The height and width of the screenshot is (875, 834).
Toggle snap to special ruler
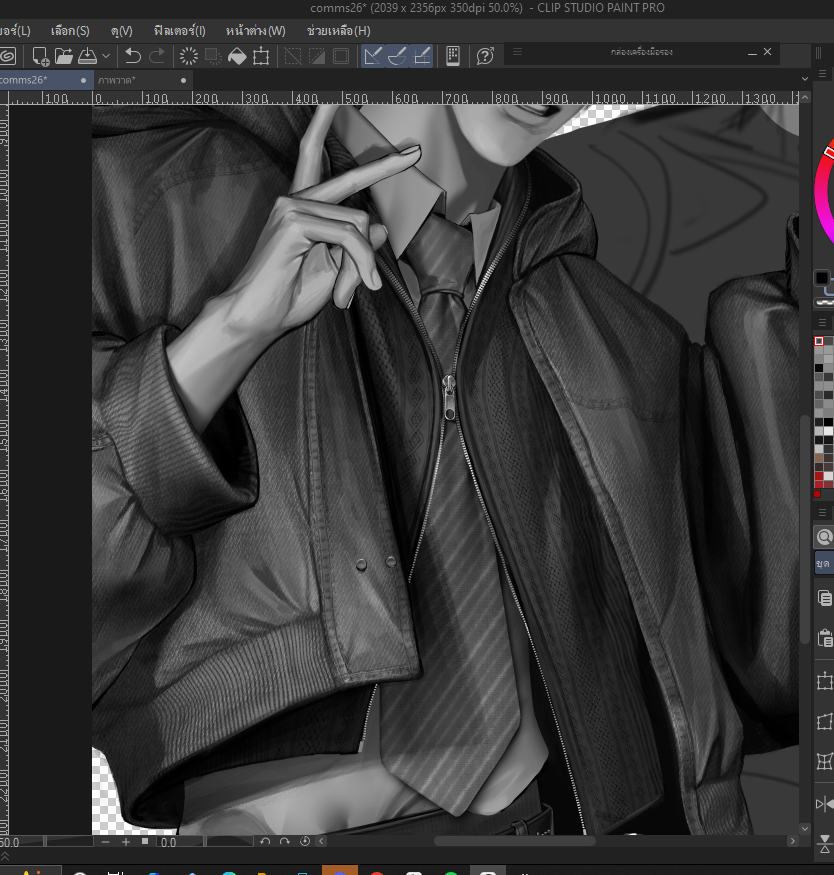[397, 56]
